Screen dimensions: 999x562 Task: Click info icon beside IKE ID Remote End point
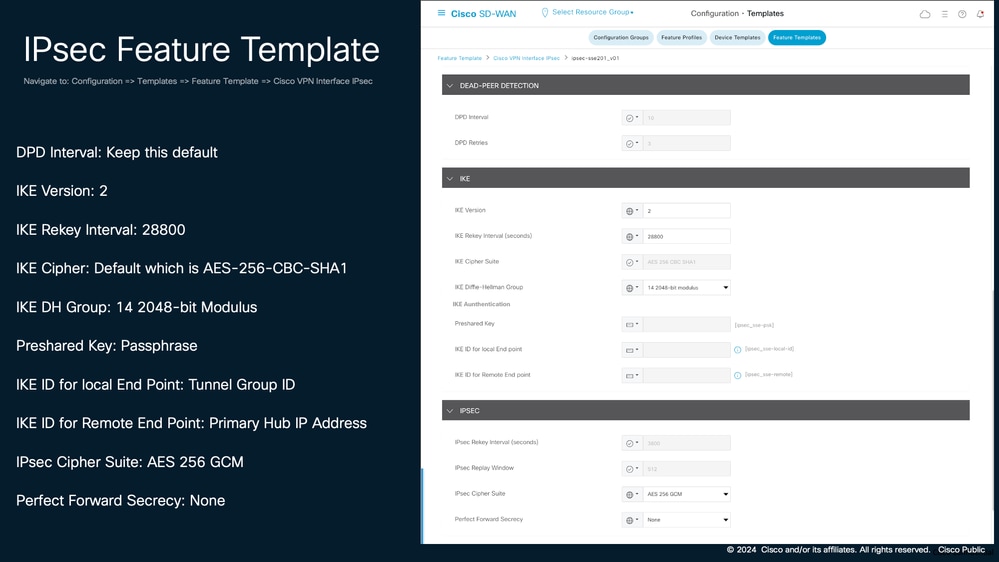pos(737,375)
